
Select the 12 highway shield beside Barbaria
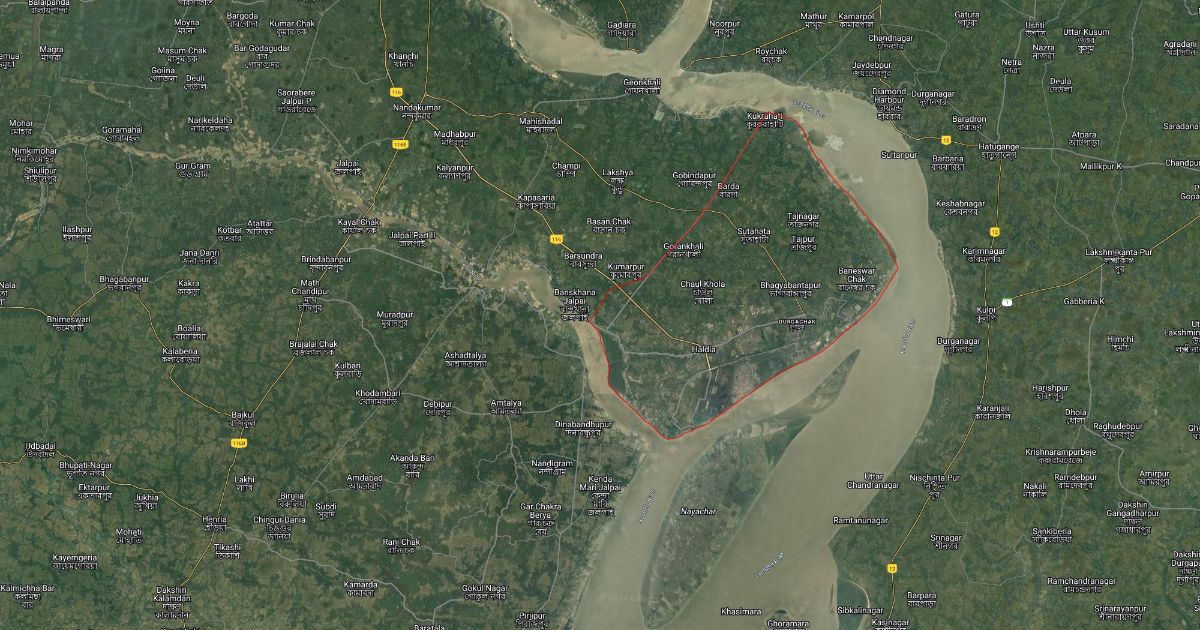coord(945,140)
